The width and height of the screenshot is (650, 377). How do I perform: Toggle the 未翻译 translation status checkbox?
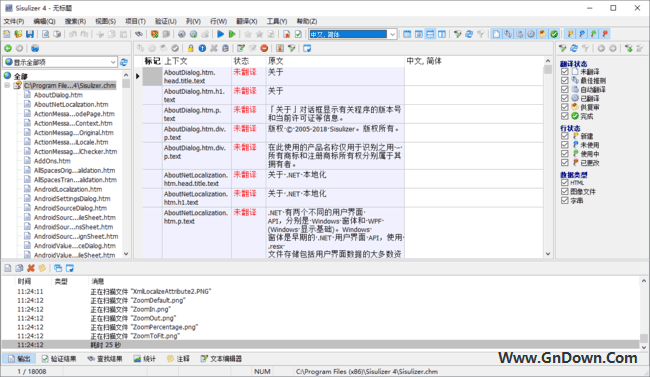point(565,72)
